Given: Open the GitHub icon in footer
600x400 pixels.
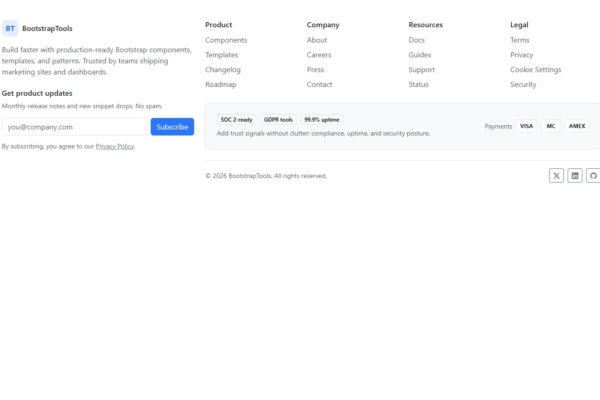Looking at the screenshot, I should coord(593,175).
